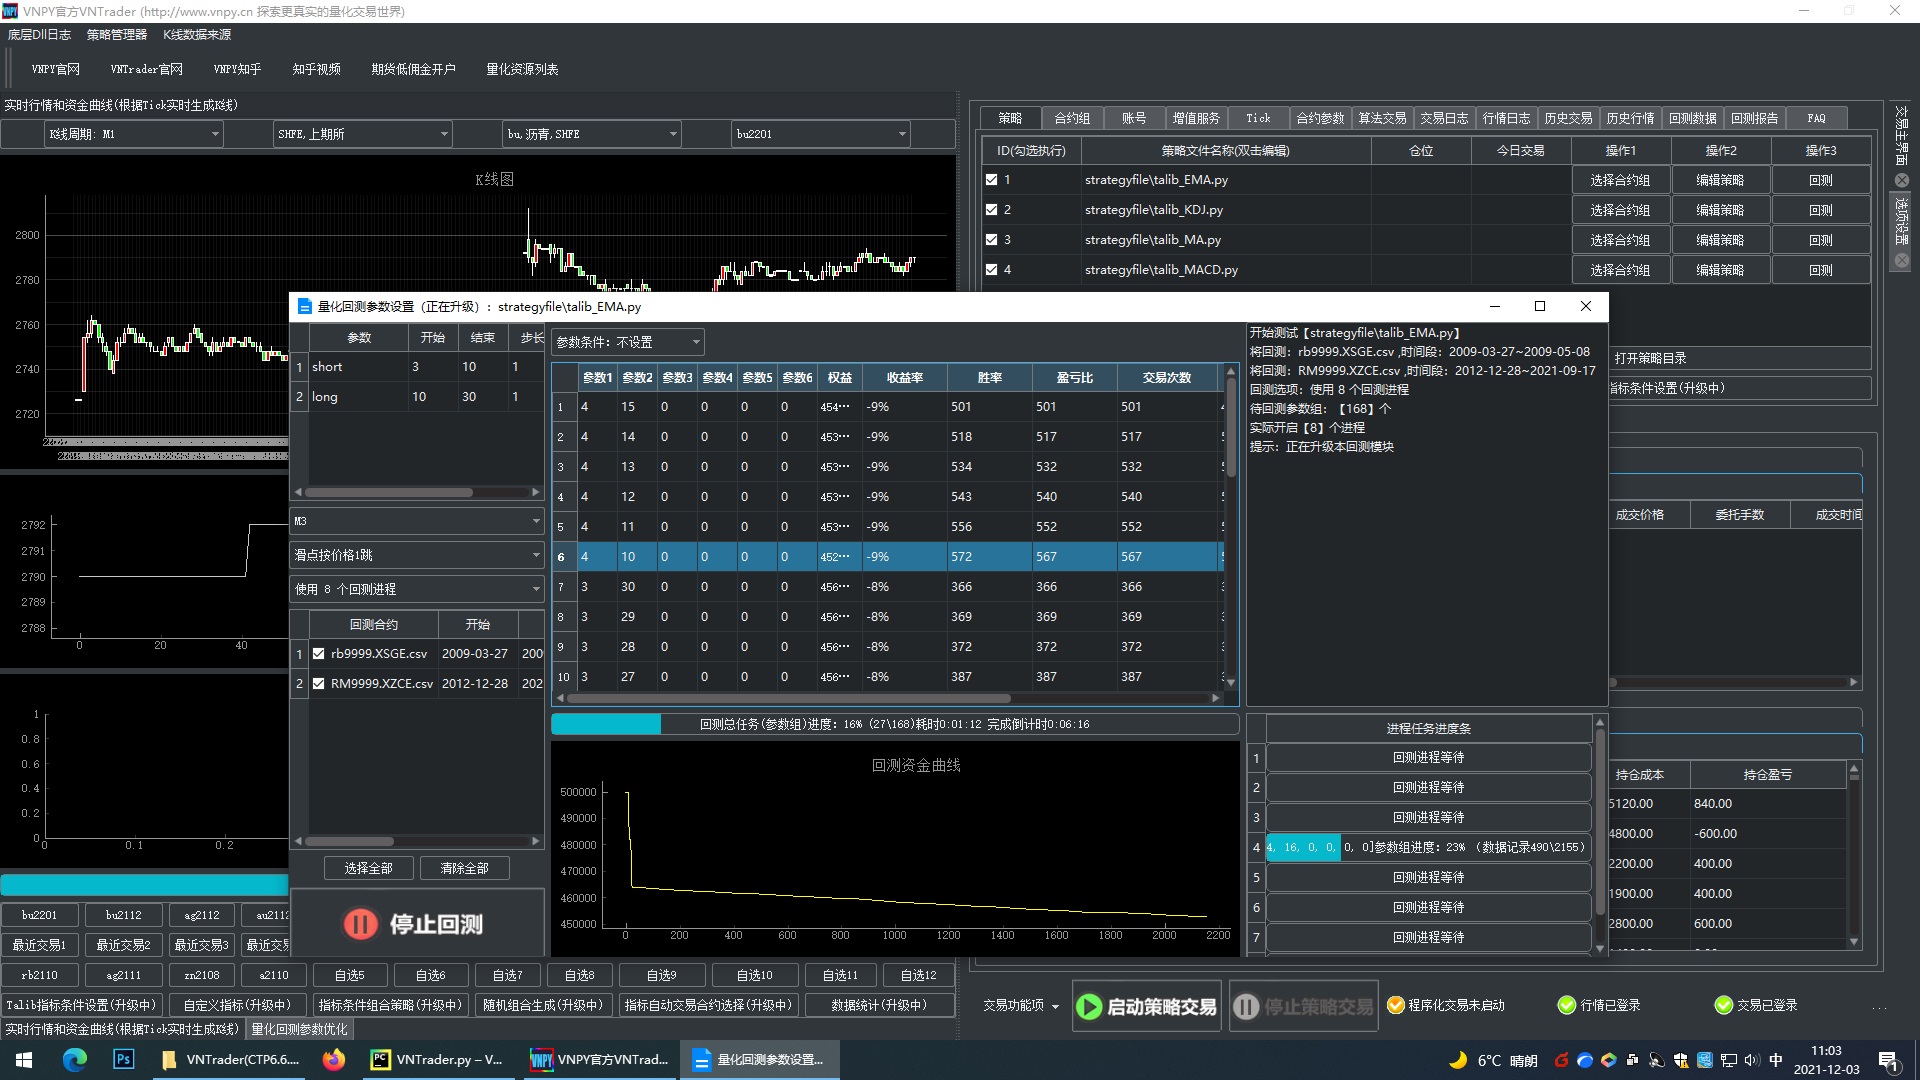Screen dimensions: 1920x1080
Task: Open Firefox browser in the taskbar
Action: point(334,1060)
